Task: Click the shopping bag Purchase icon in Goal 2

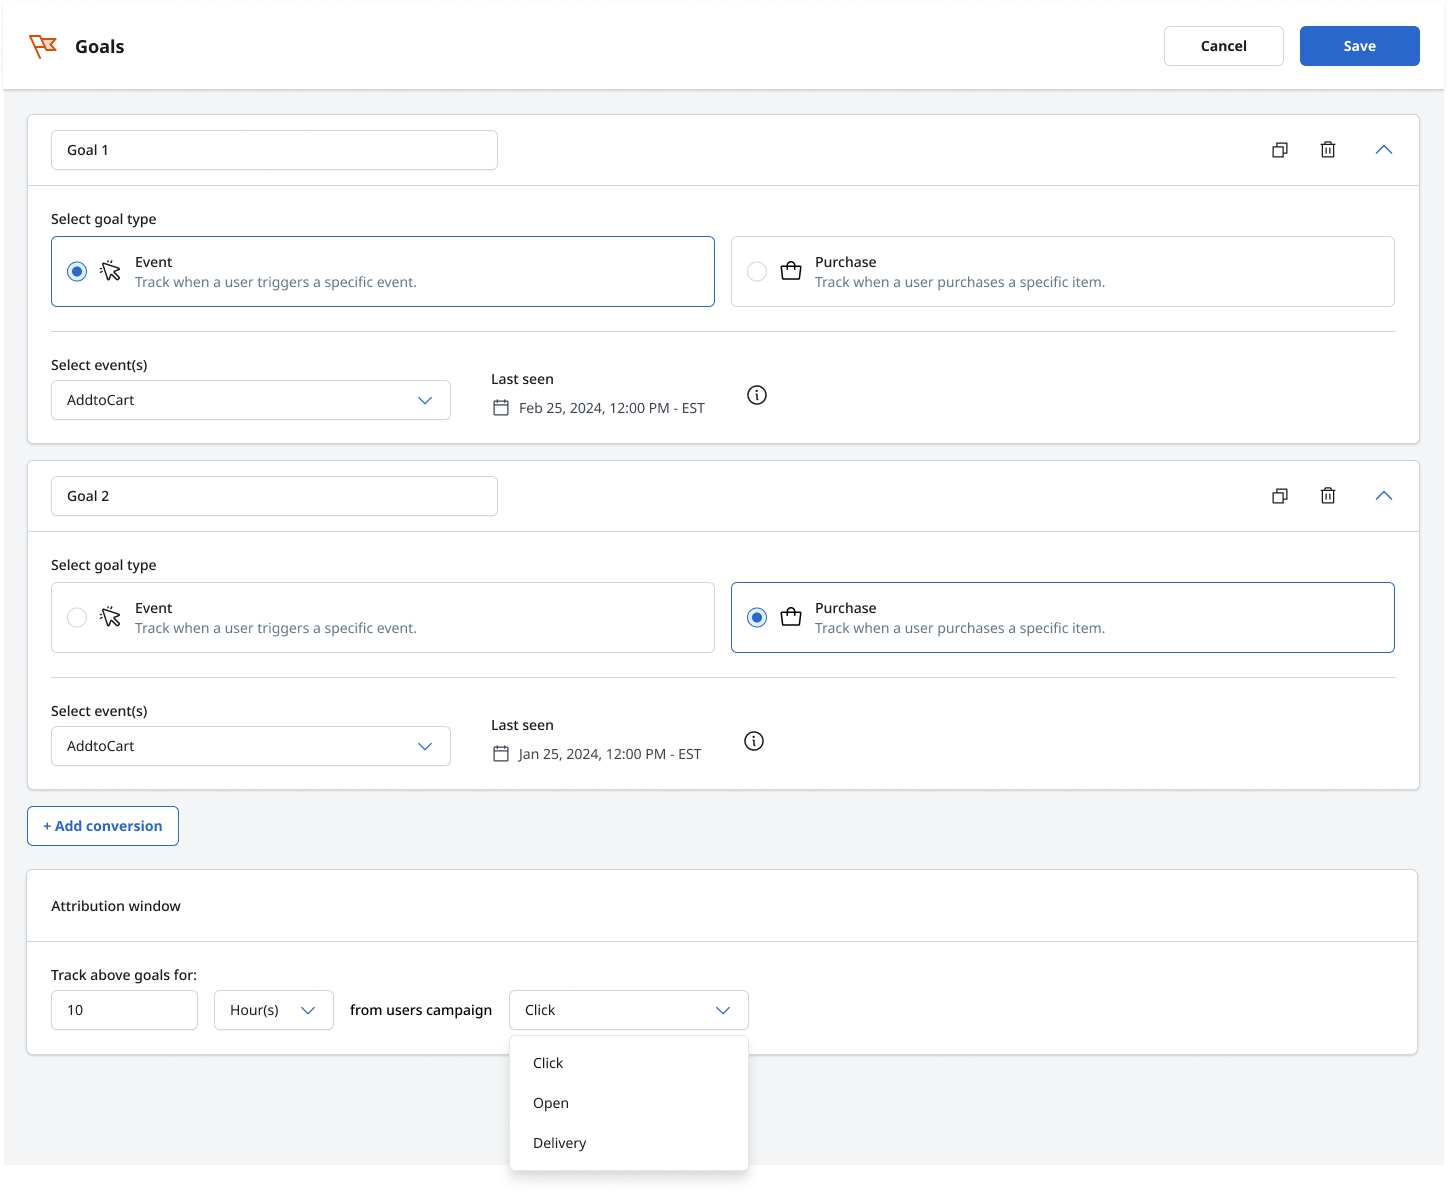Action: point(791,617)
